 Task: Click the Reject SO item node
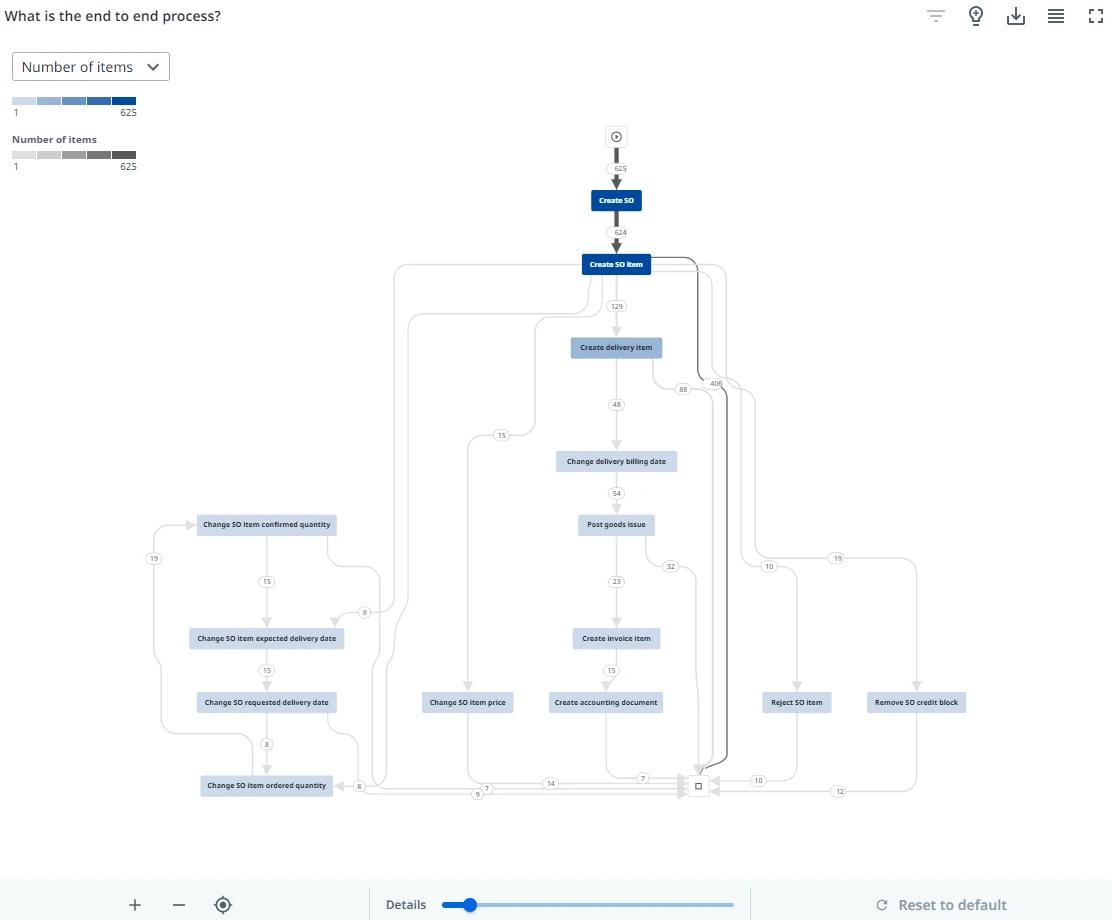click(x=796, y=702)
